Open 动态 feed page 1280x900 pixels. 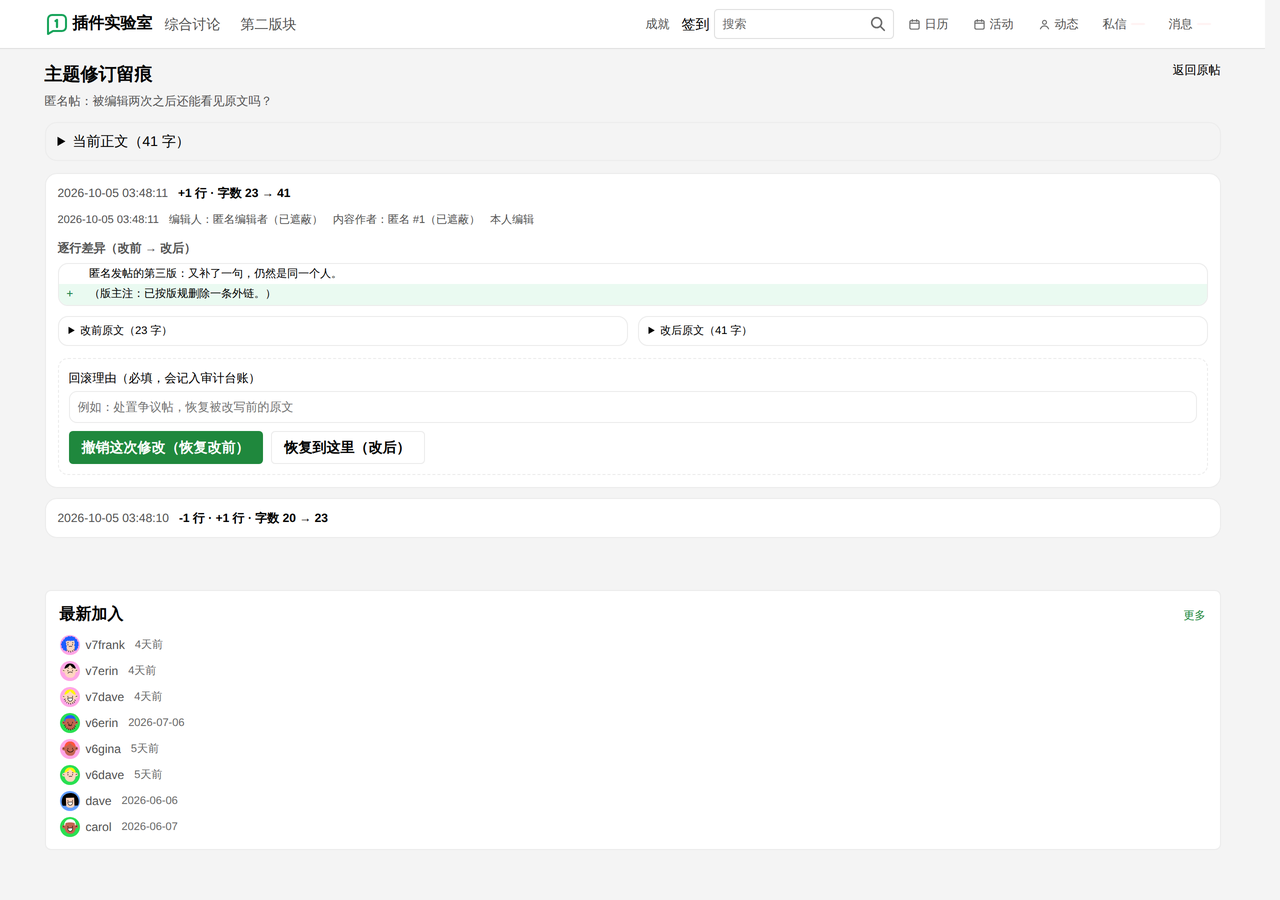[1059, 24]
